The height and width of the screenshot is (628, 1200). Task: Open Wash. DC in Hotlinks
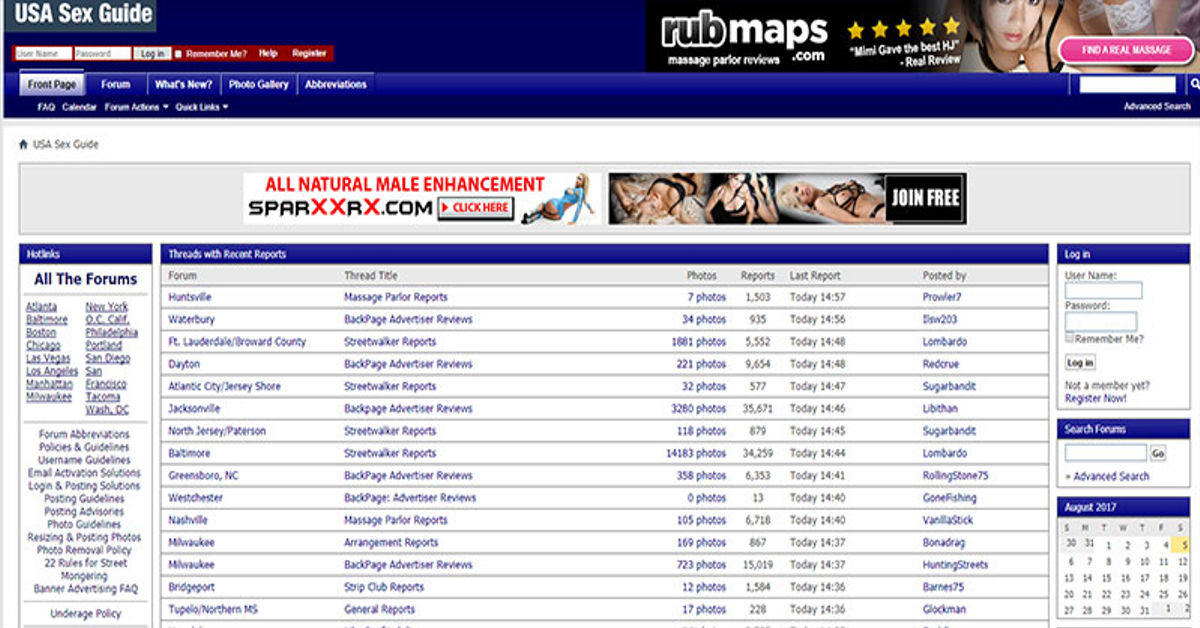click(107, 409)
